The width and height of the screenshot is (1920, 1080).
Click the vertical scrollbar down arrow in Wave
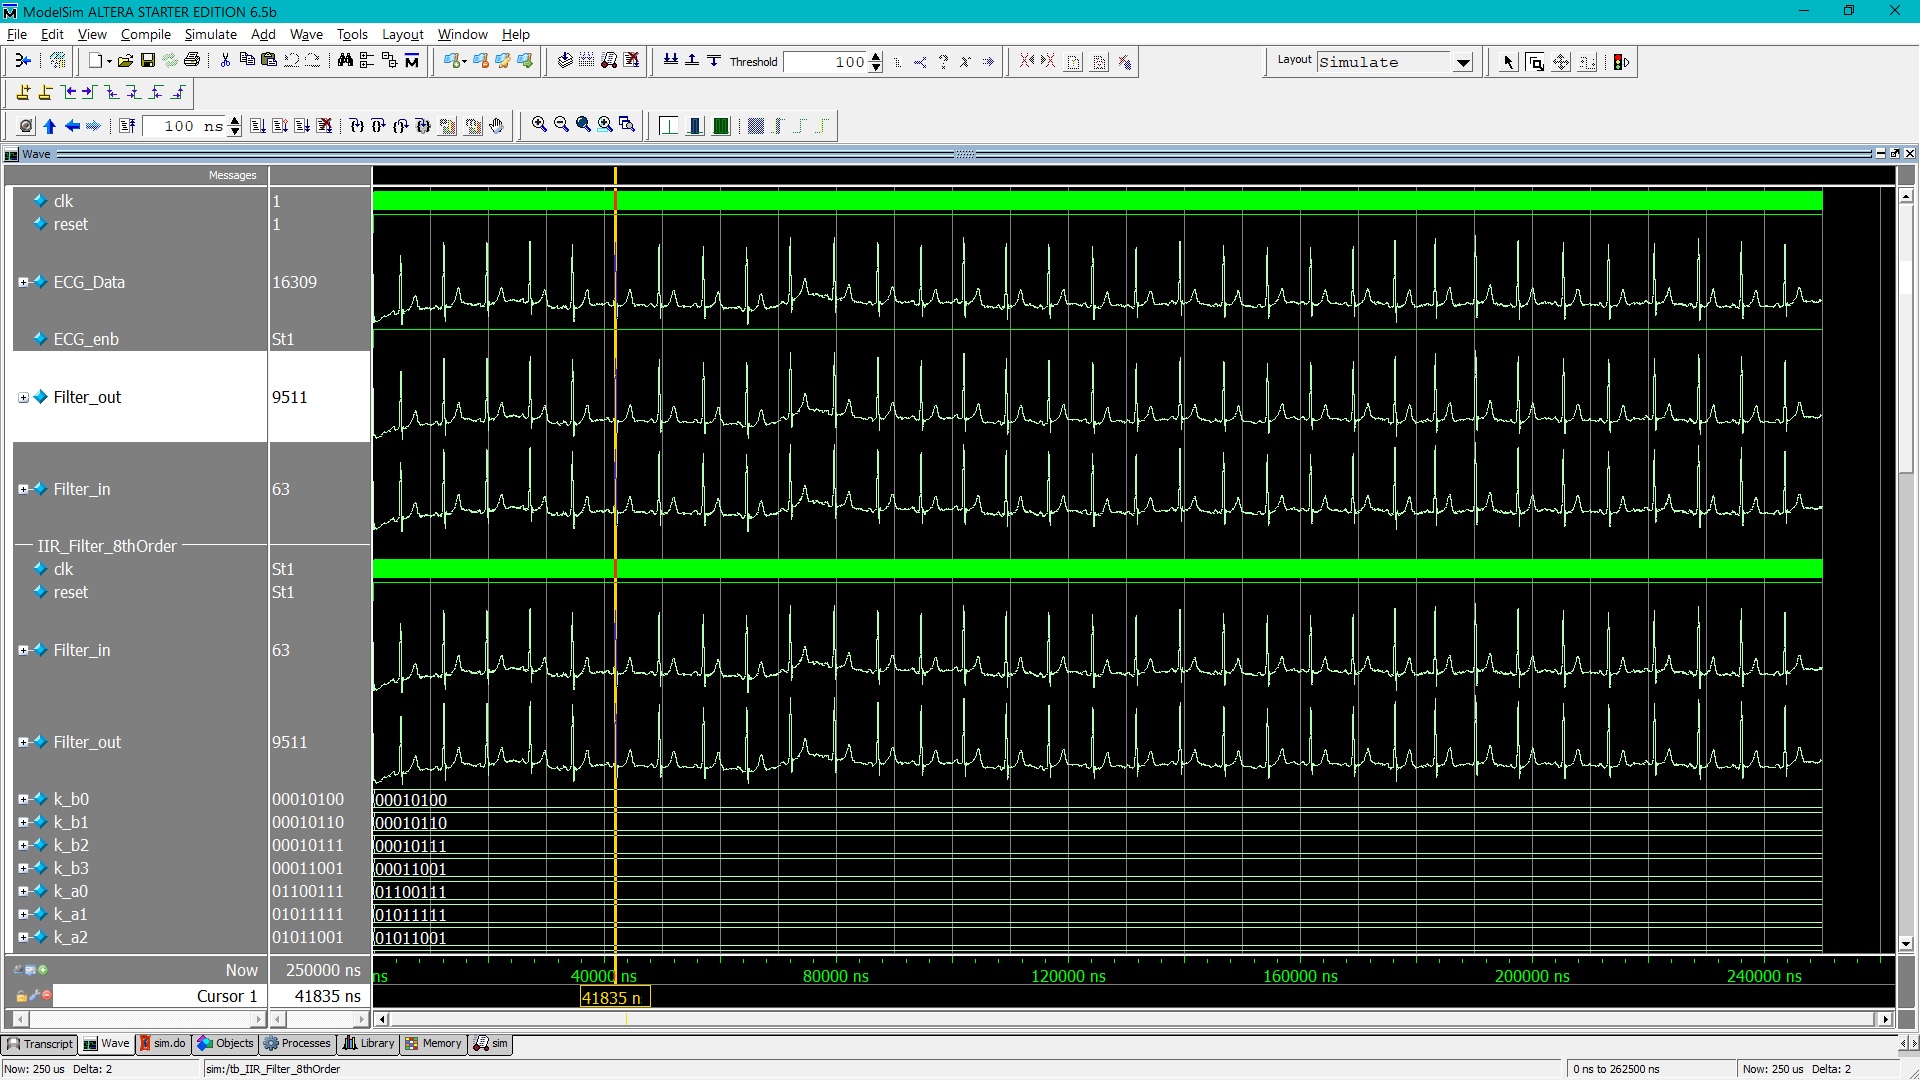point(1906,943)
